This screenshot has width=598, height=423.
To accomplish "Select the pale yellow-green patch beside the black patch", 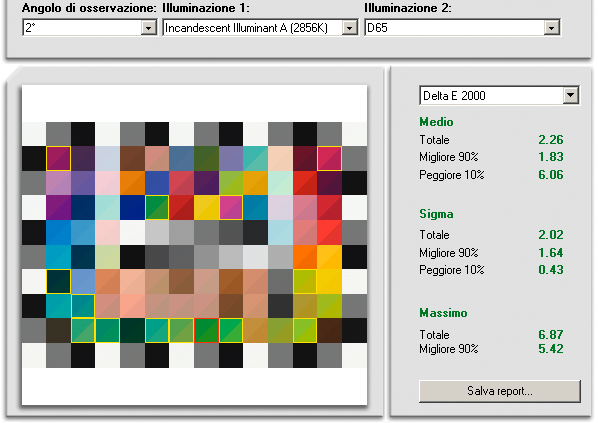I will click(x=108, y=257).
